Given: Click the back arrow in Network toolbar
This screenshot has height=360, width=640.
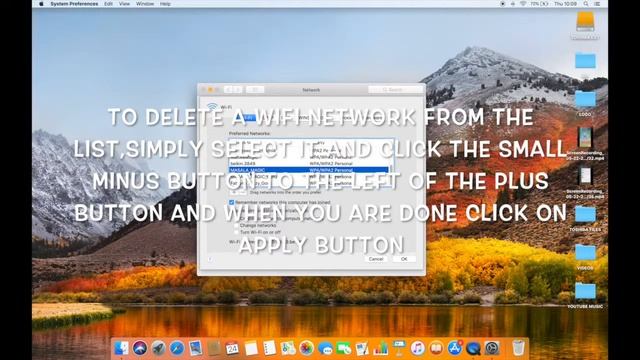Looking at the screenshot, I should point(229,89).
